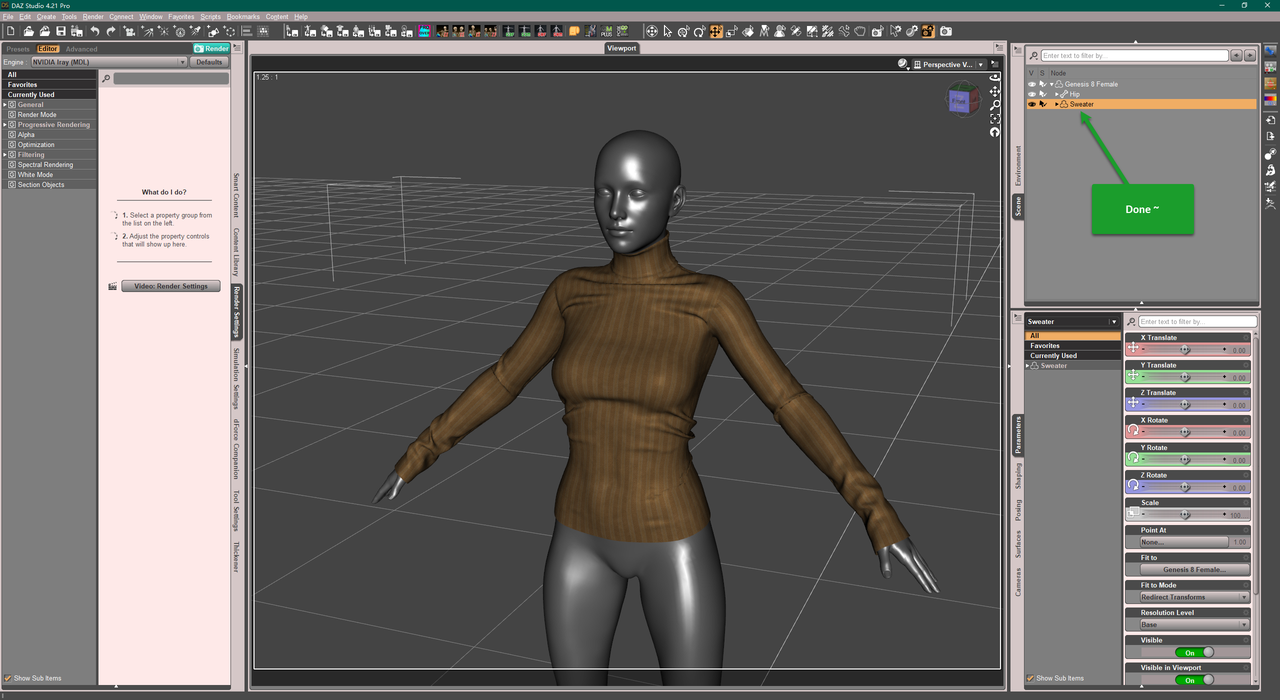Click the Scale property icon
Screen dimensions: 1280x700
point(1133,512)
